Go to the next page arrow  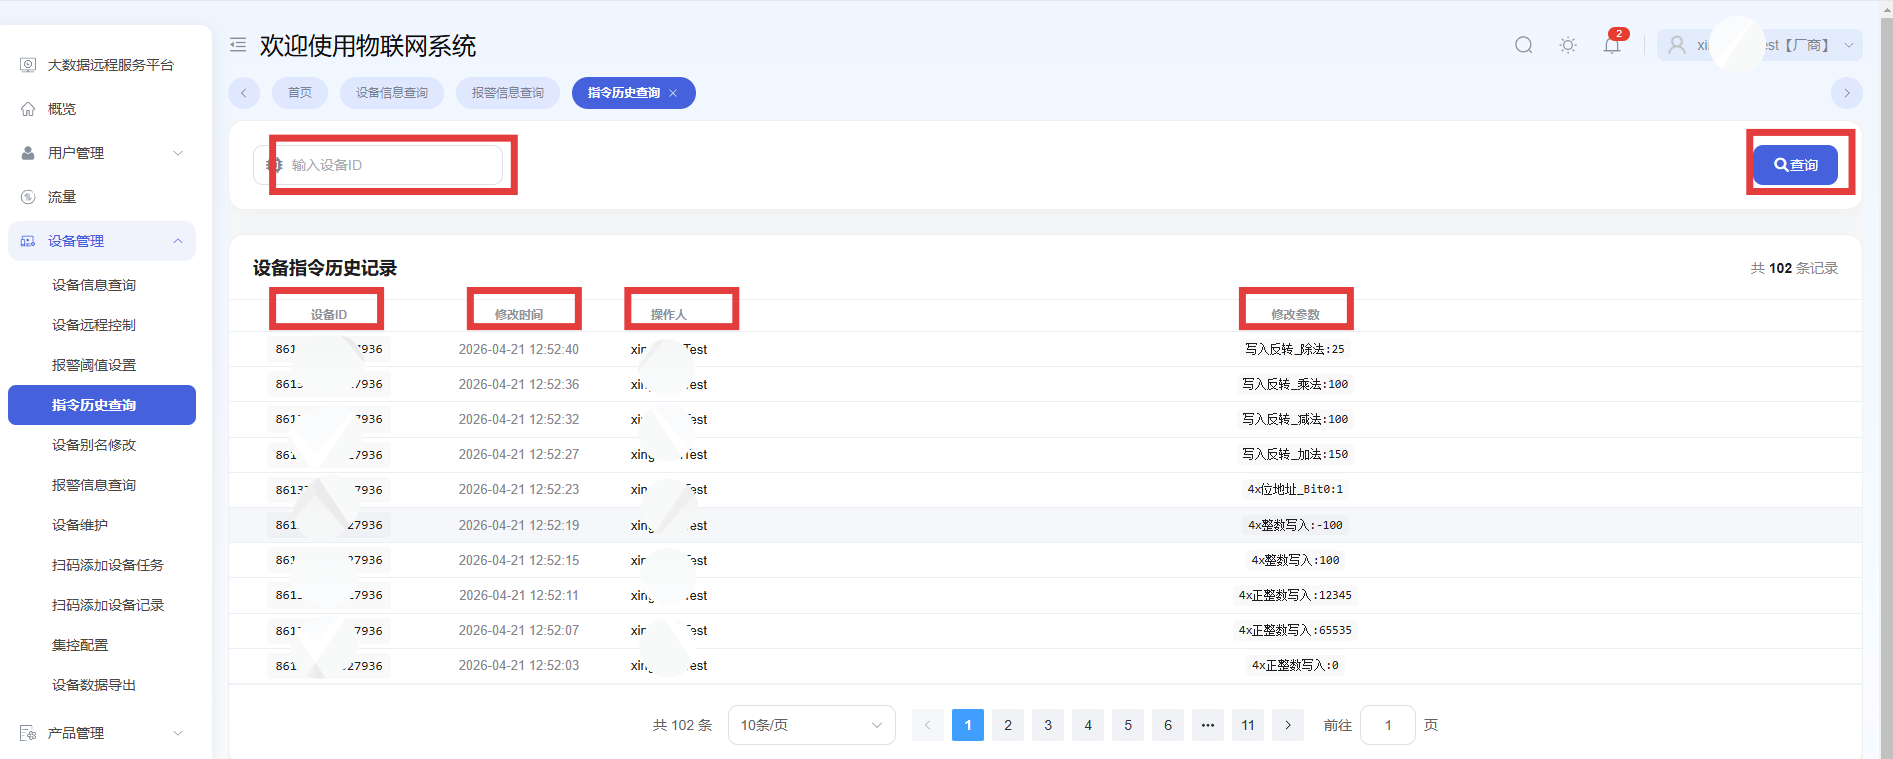[1288, 725]
